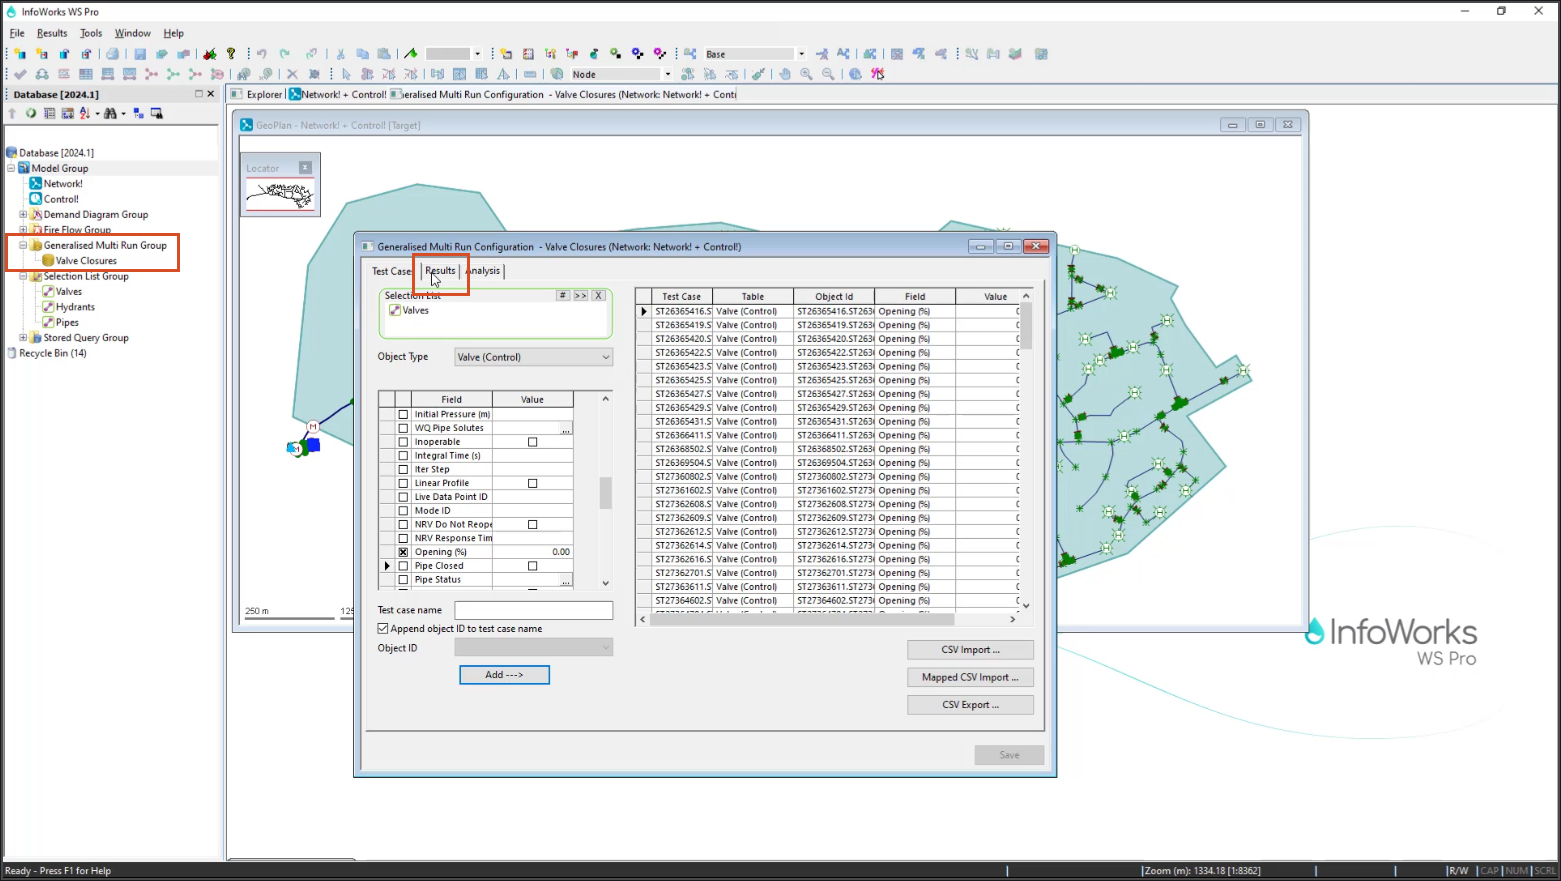Click the SQL icon in second toolbar
The image size is (1561, 881).
64,74
